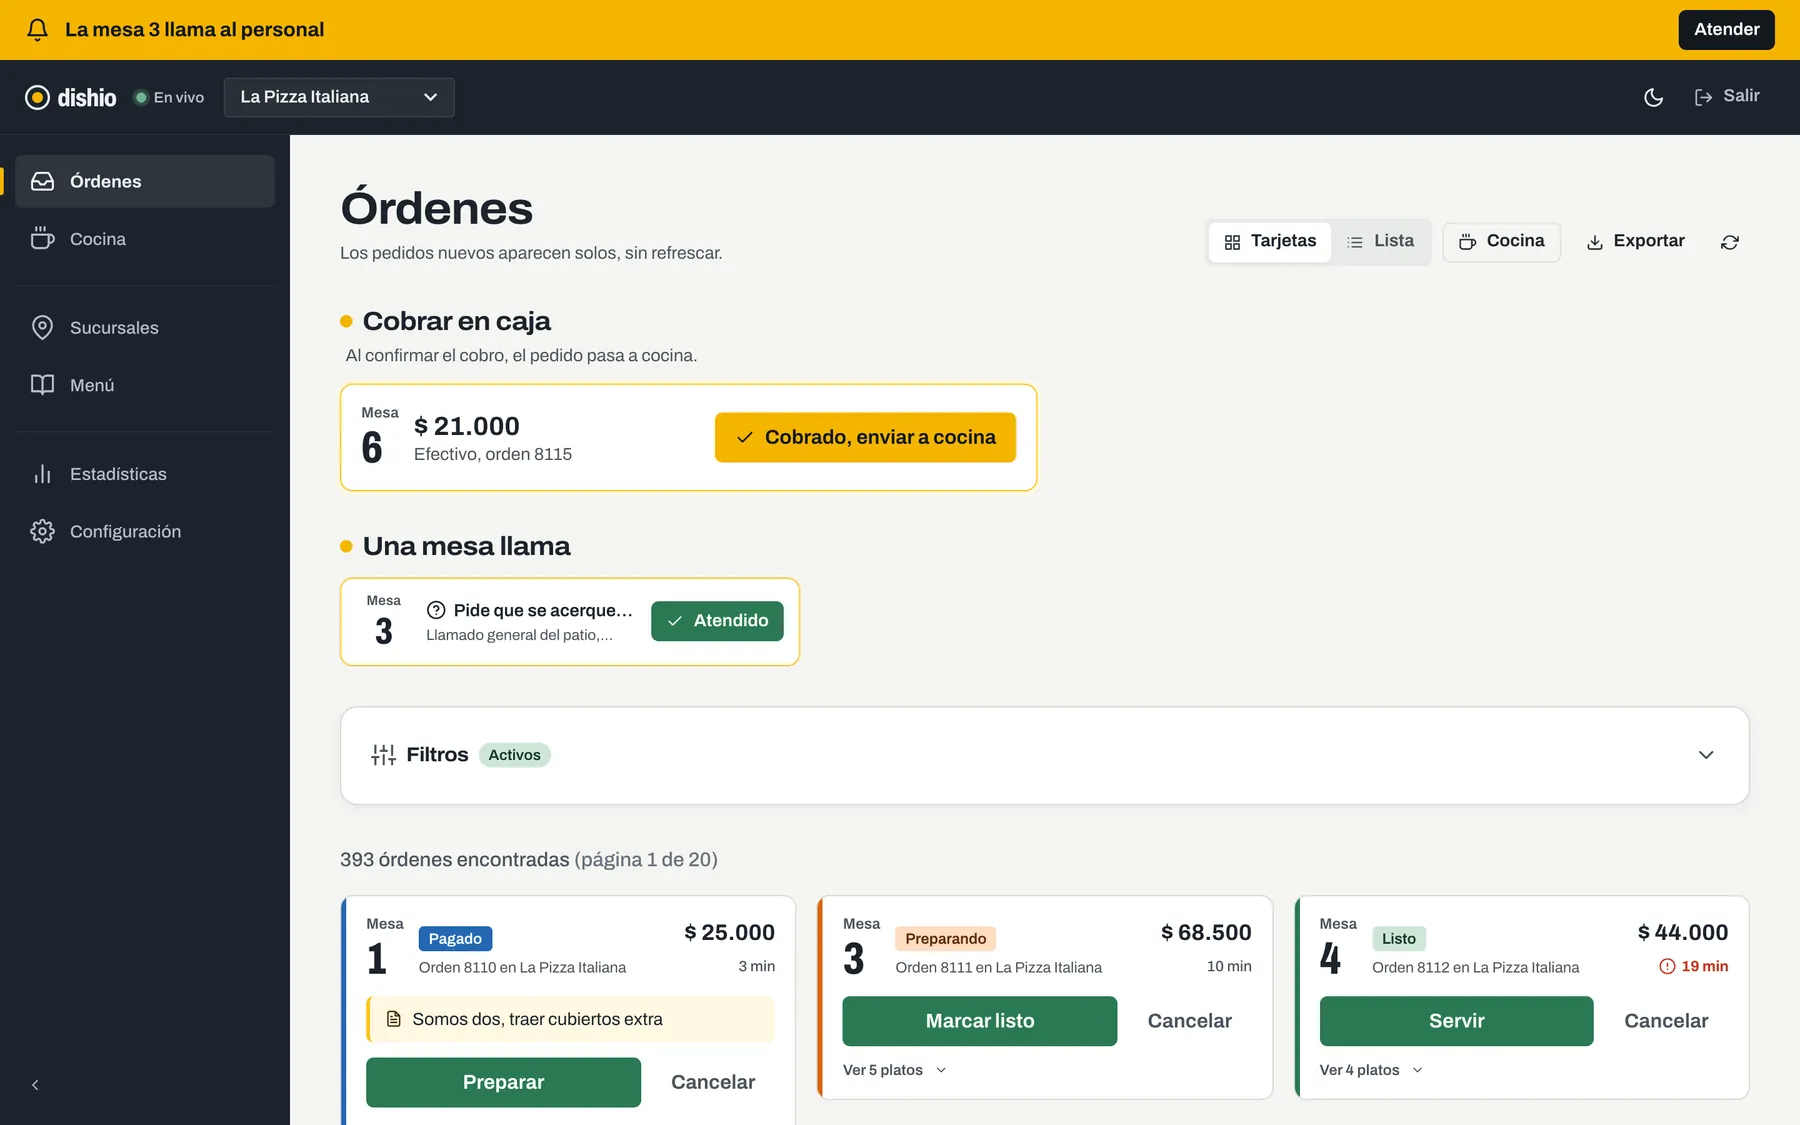
Task: Switch to Lista view
Action: tap(1380, 242)
